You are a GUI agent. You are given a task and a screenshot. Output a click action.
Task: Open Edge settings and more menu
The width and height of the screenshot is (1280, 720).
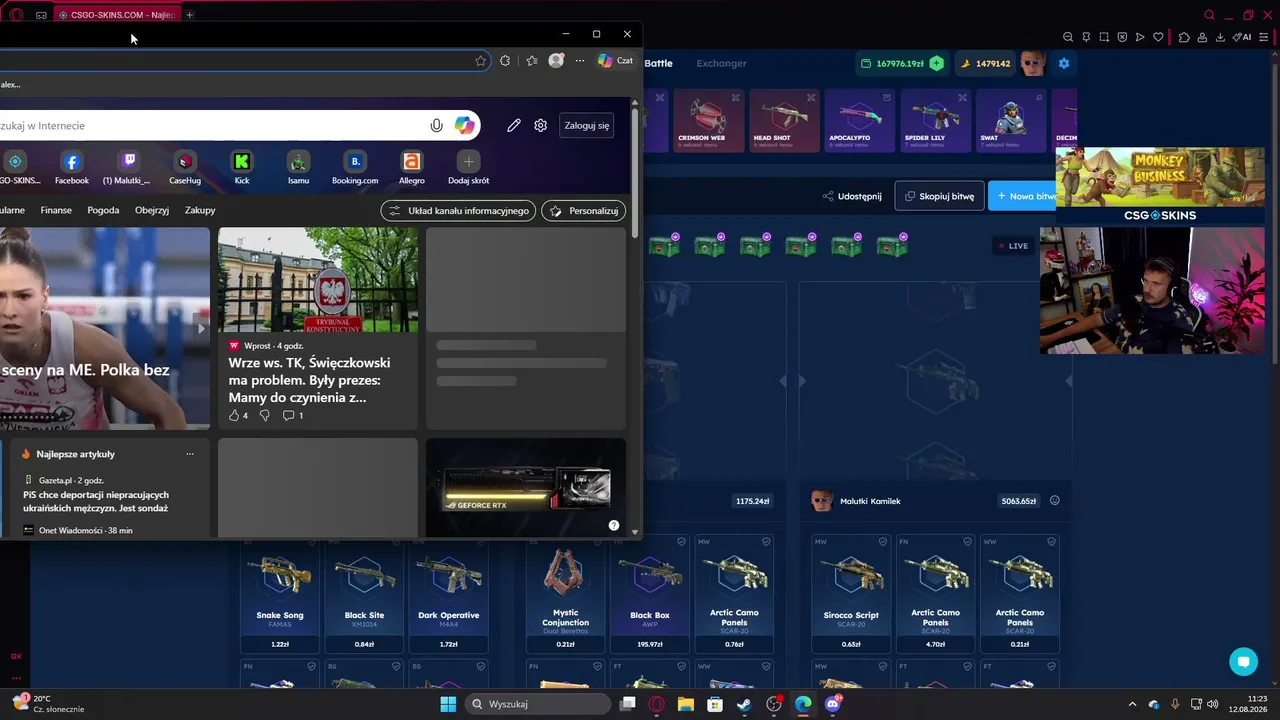pyautogui.click(x=580, y=61)
